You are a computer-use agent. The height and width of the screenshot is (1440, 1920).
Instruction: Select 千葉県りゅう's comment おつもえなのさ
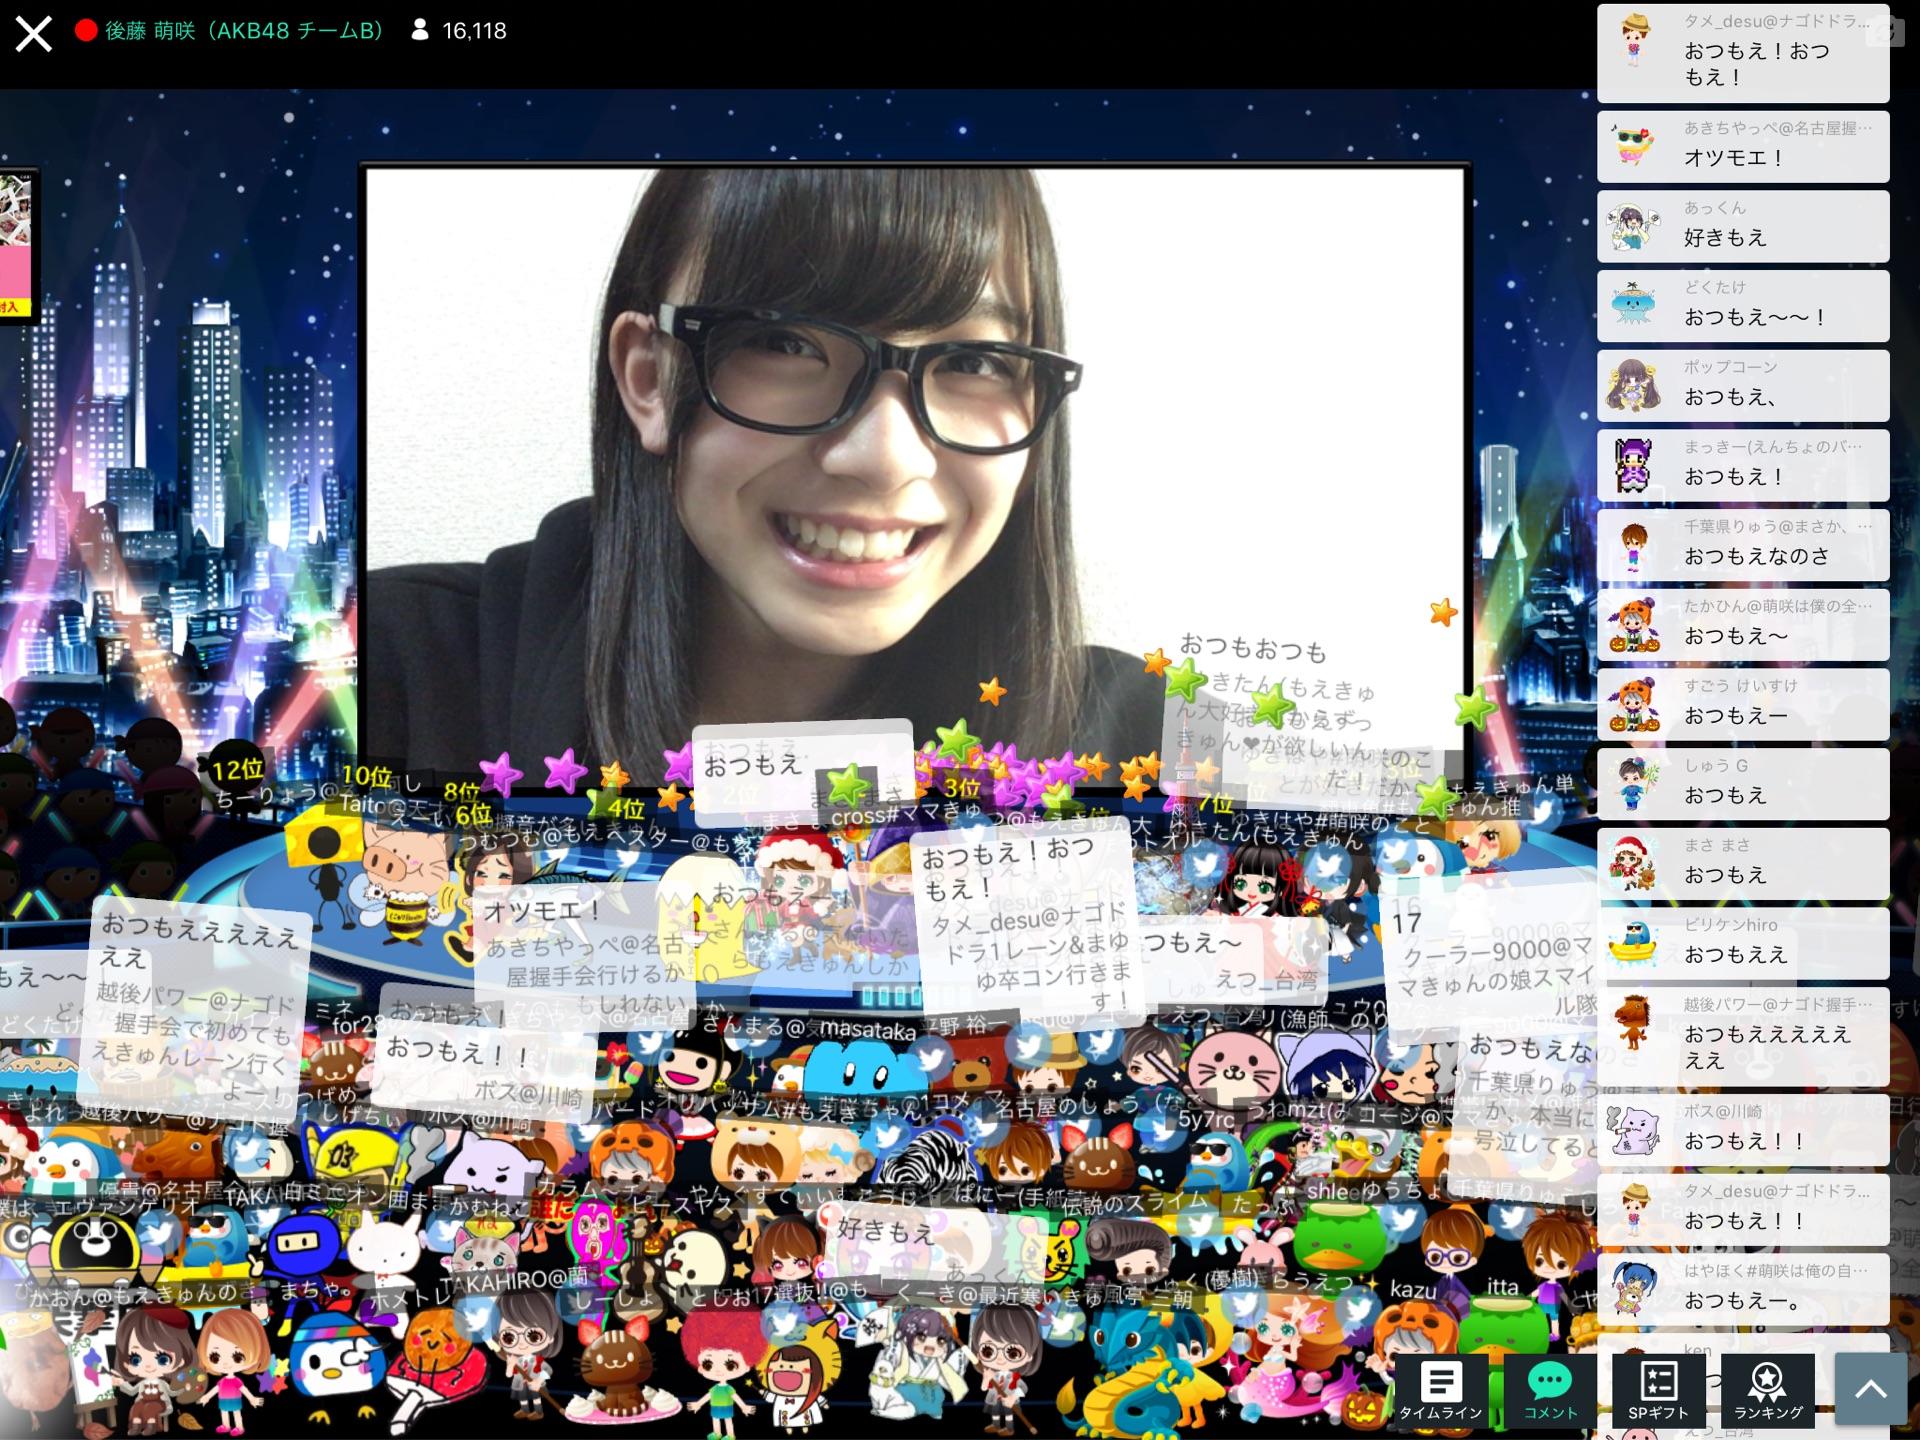coord(1743,545)
